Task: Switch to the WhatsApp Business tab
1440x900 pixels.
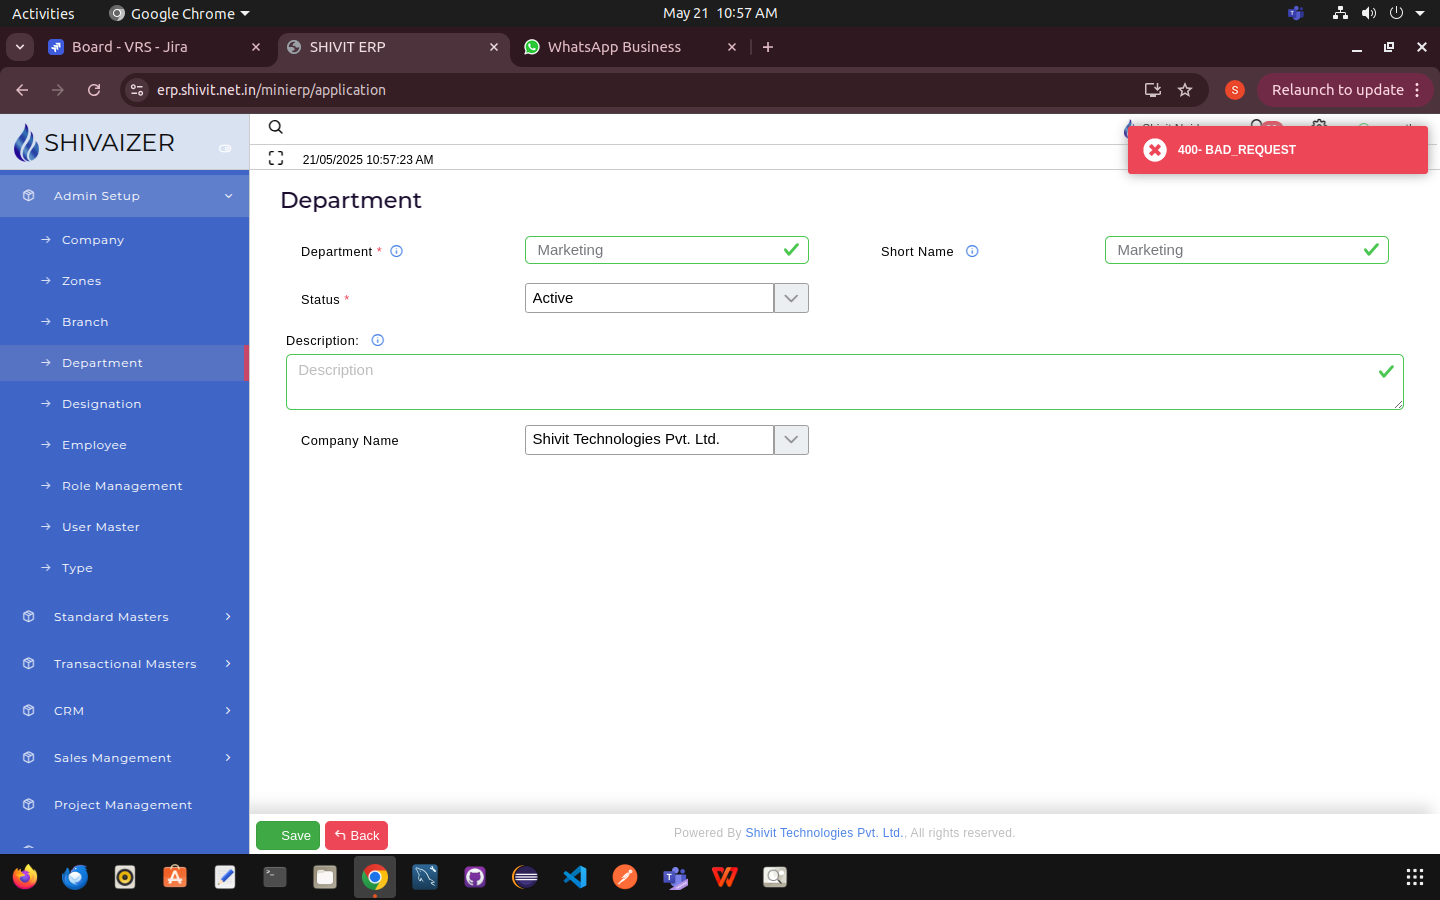Action: click(614, 47)
